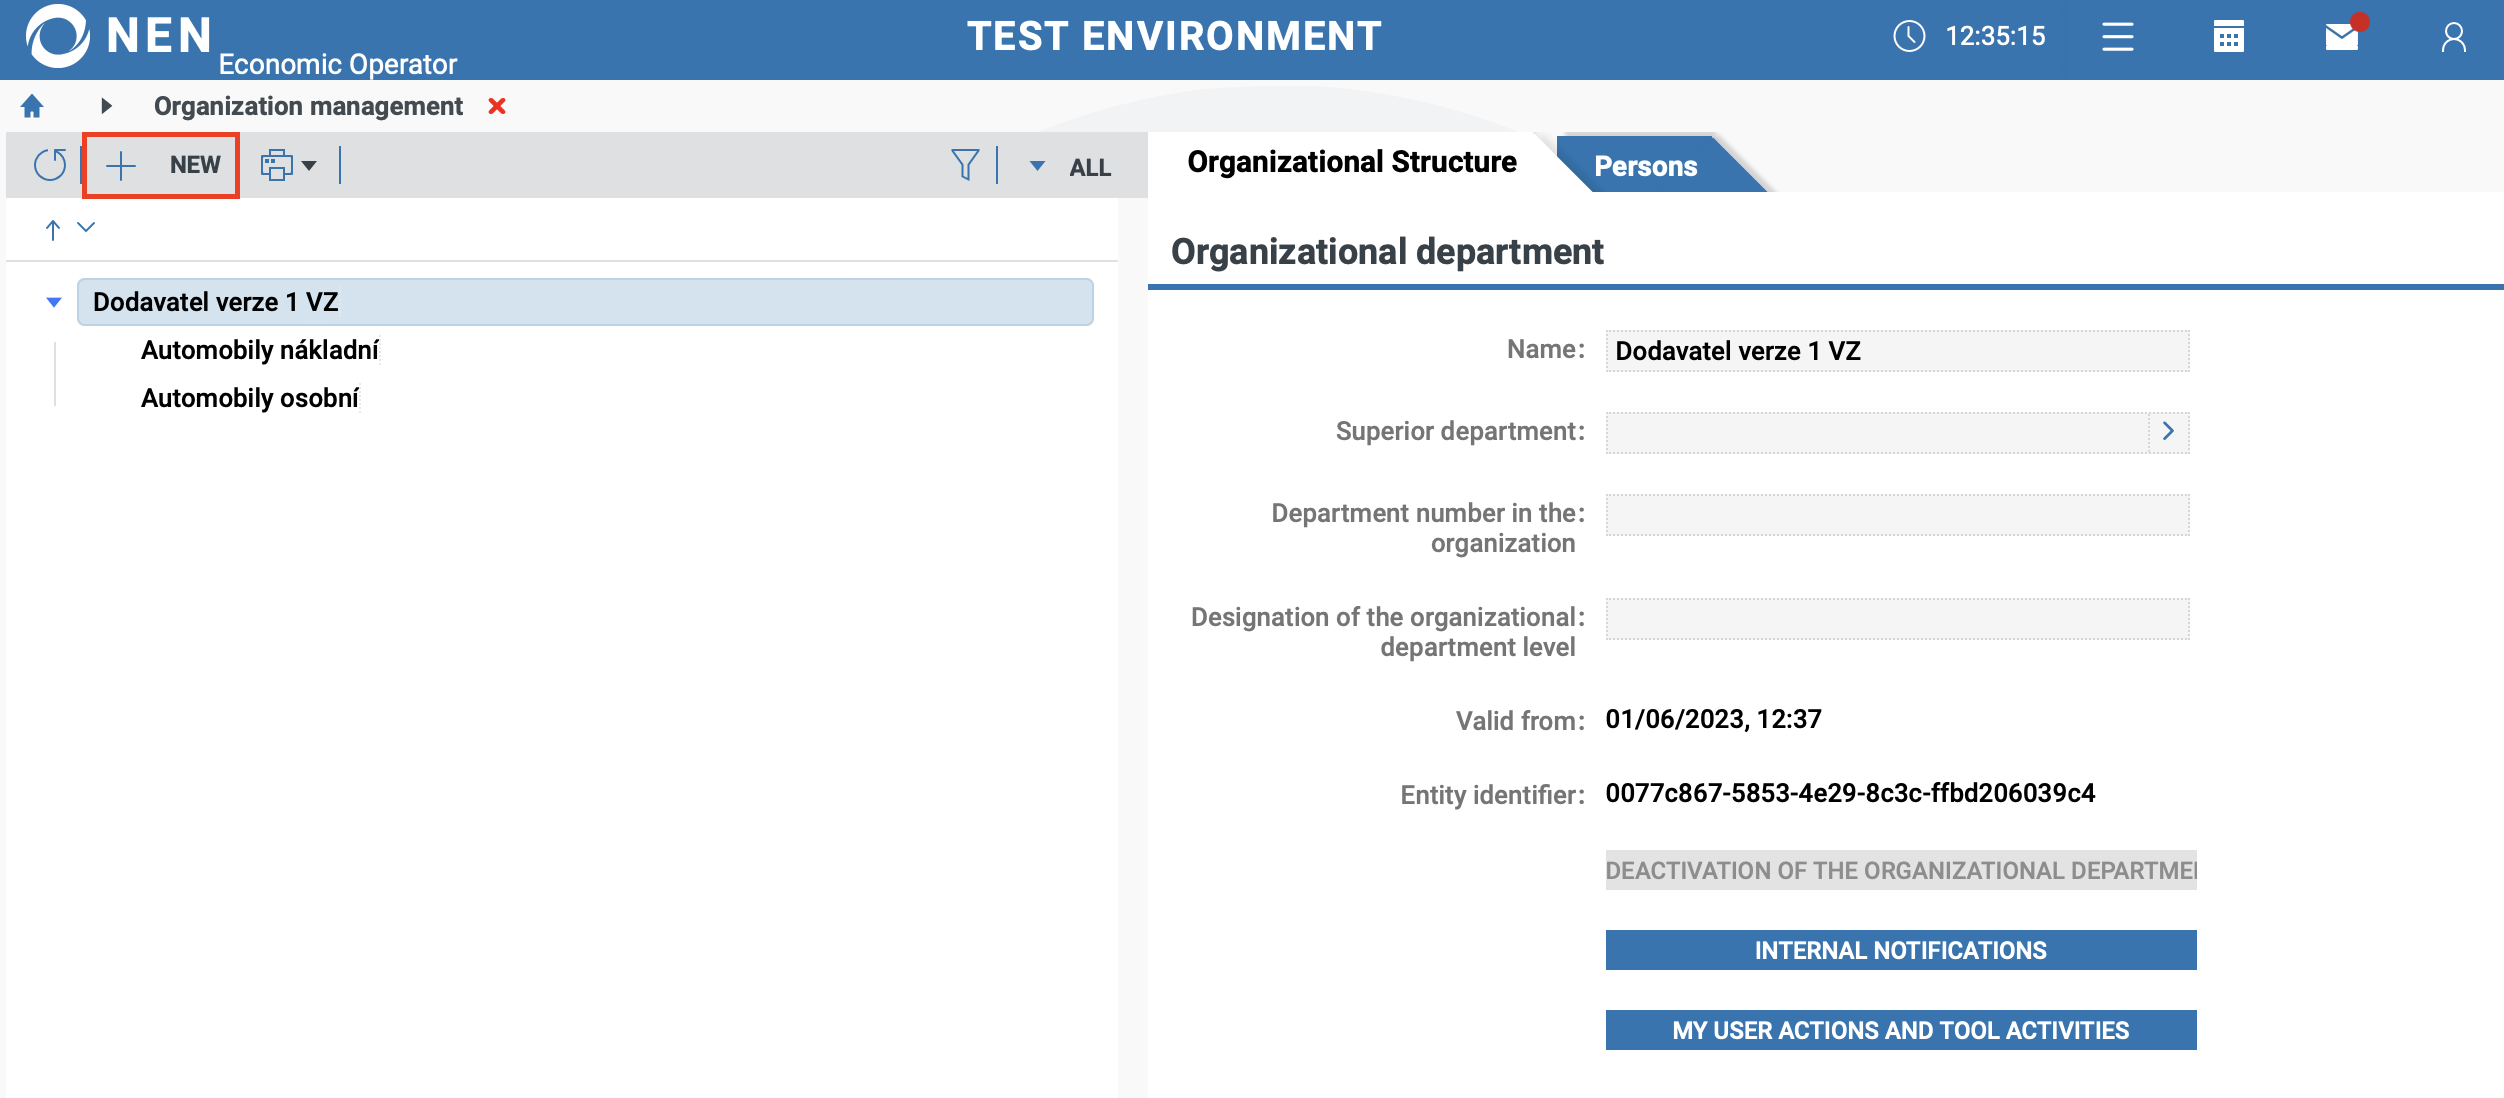Click the clock icon beside the time
The width and height of the screenshot is (2504, 1098).
coord(1909,37)
